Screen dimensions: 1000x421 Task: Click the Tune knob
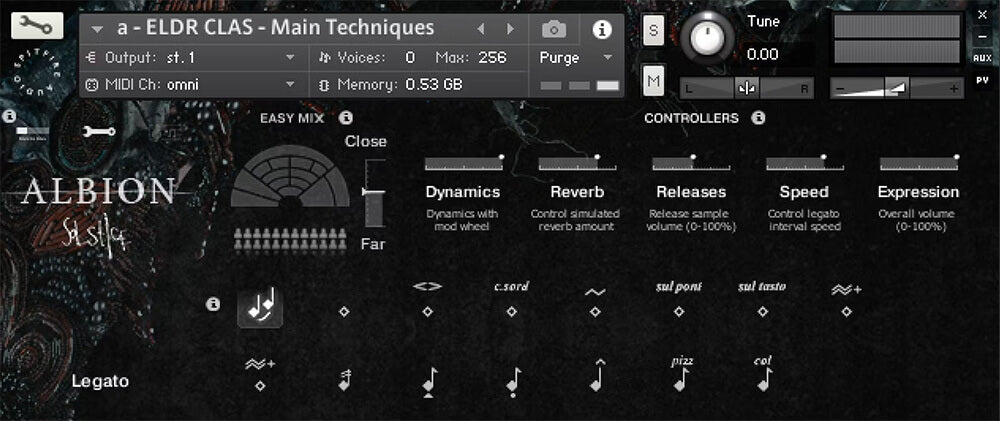tap(707, 38)
